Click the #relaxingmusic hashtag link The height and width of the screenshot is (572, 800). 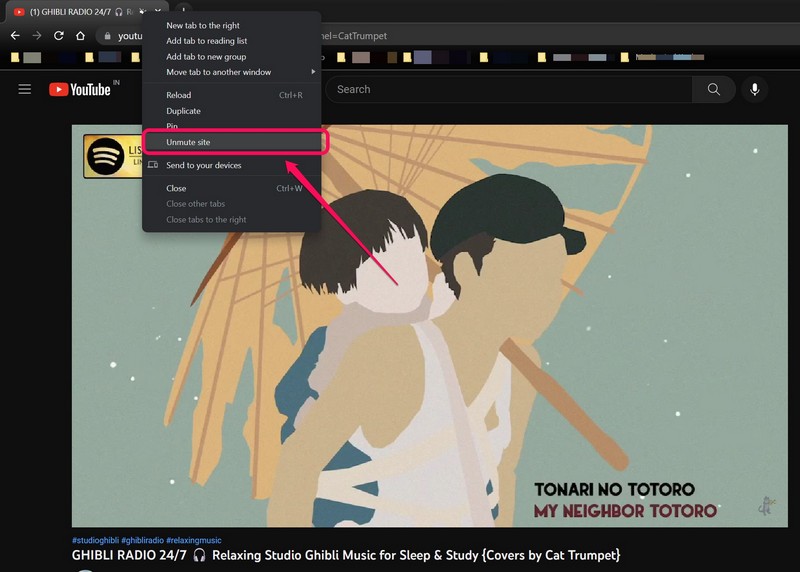[194, 540]
